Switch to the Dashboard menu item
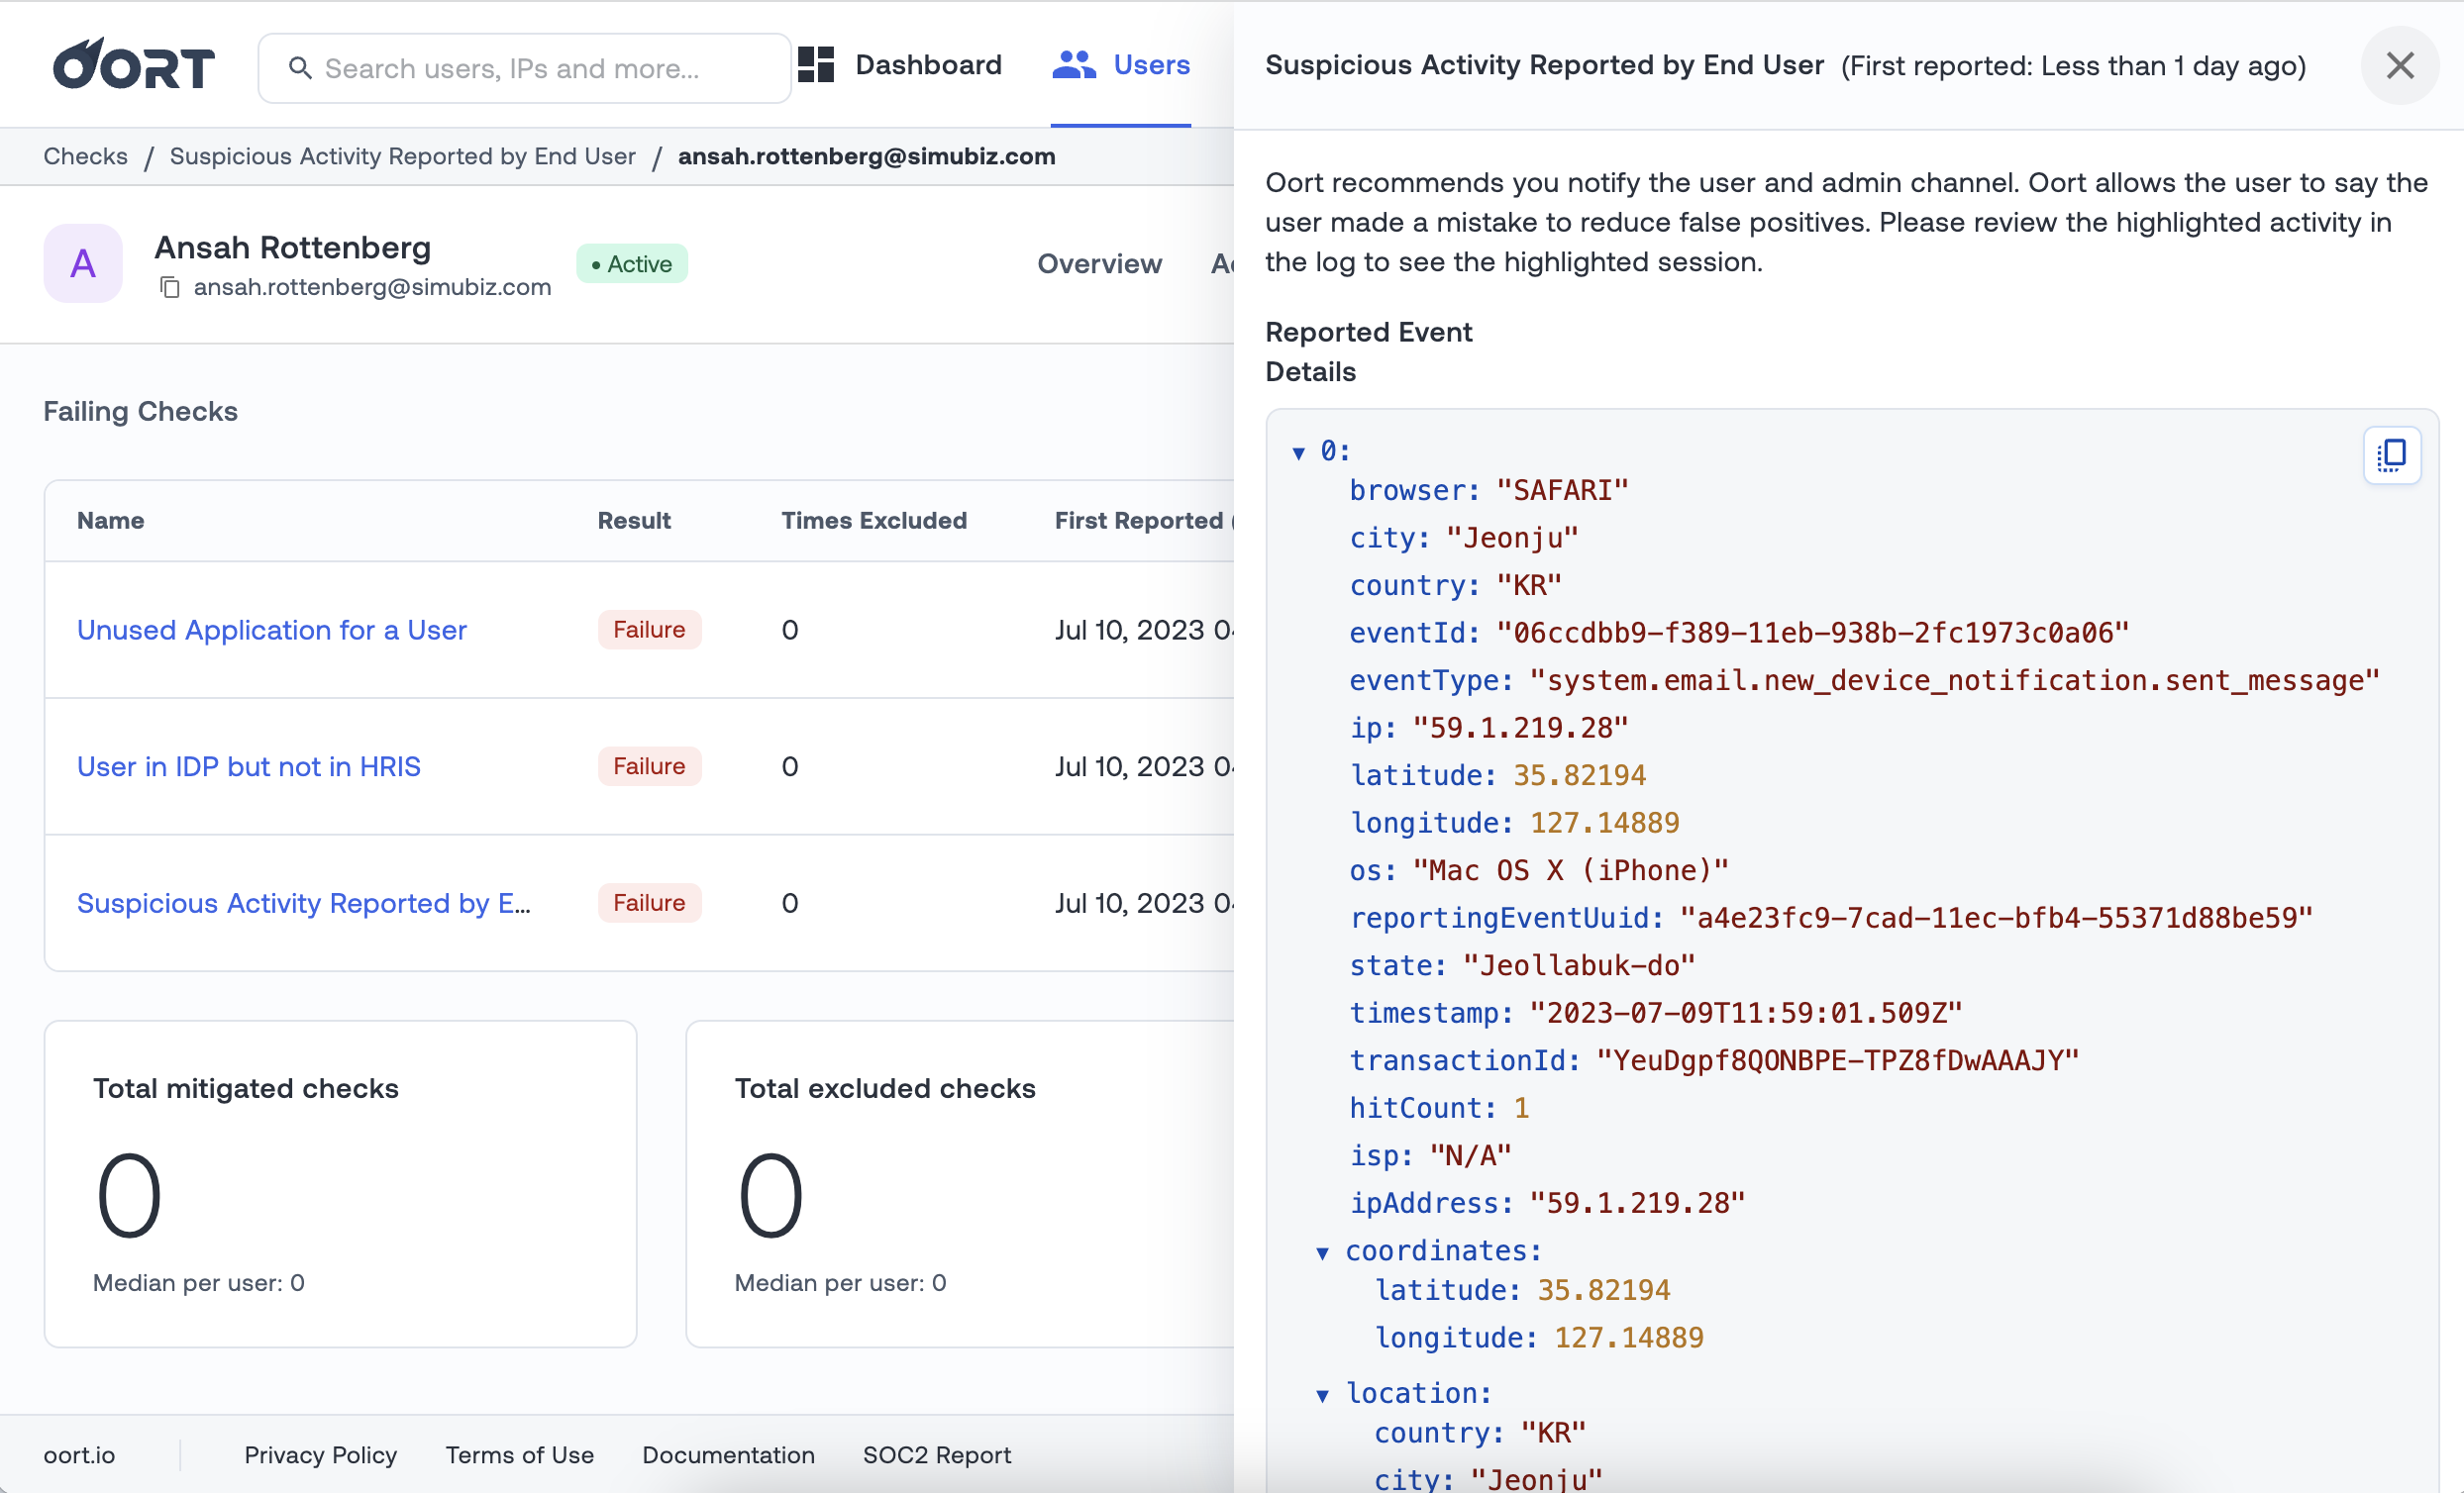Screen dimensions: 2464x1493 pyautogui.click(x=927, y=65)
